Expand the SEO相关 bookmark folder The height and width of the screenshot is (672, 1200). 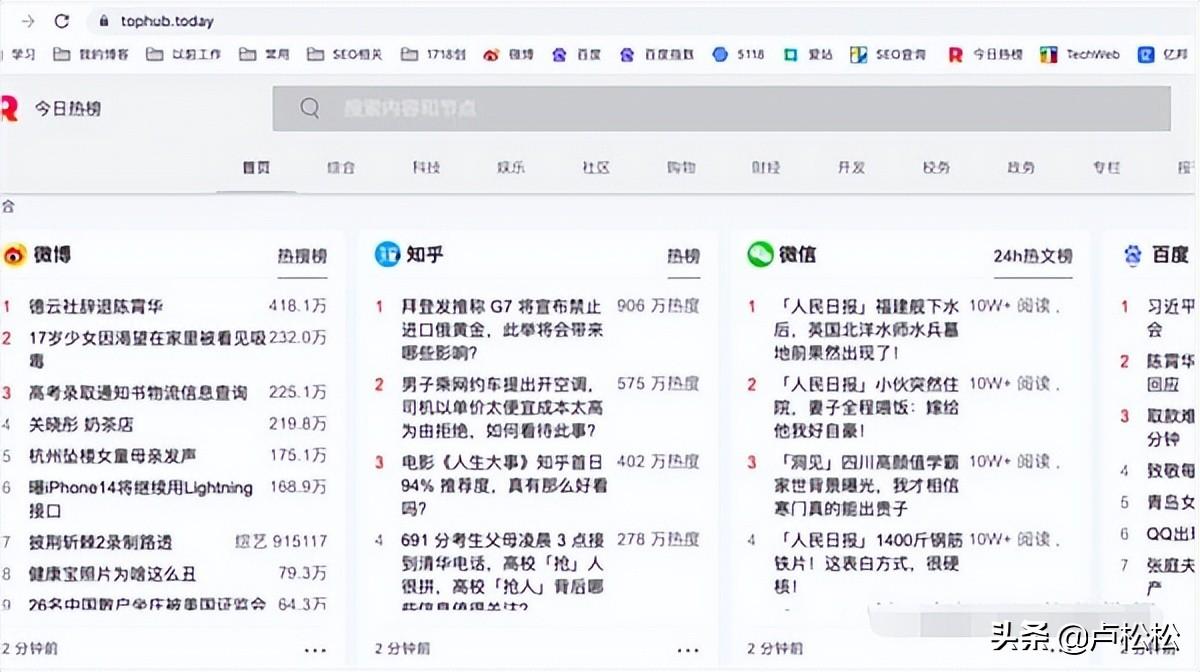[x=345, y=55]
